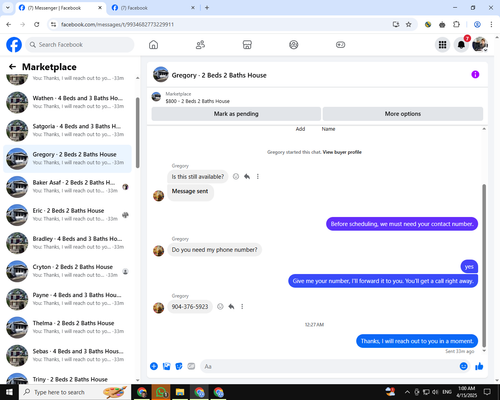Open the notifications bell
Screen dimensions: 500x400
461,45
